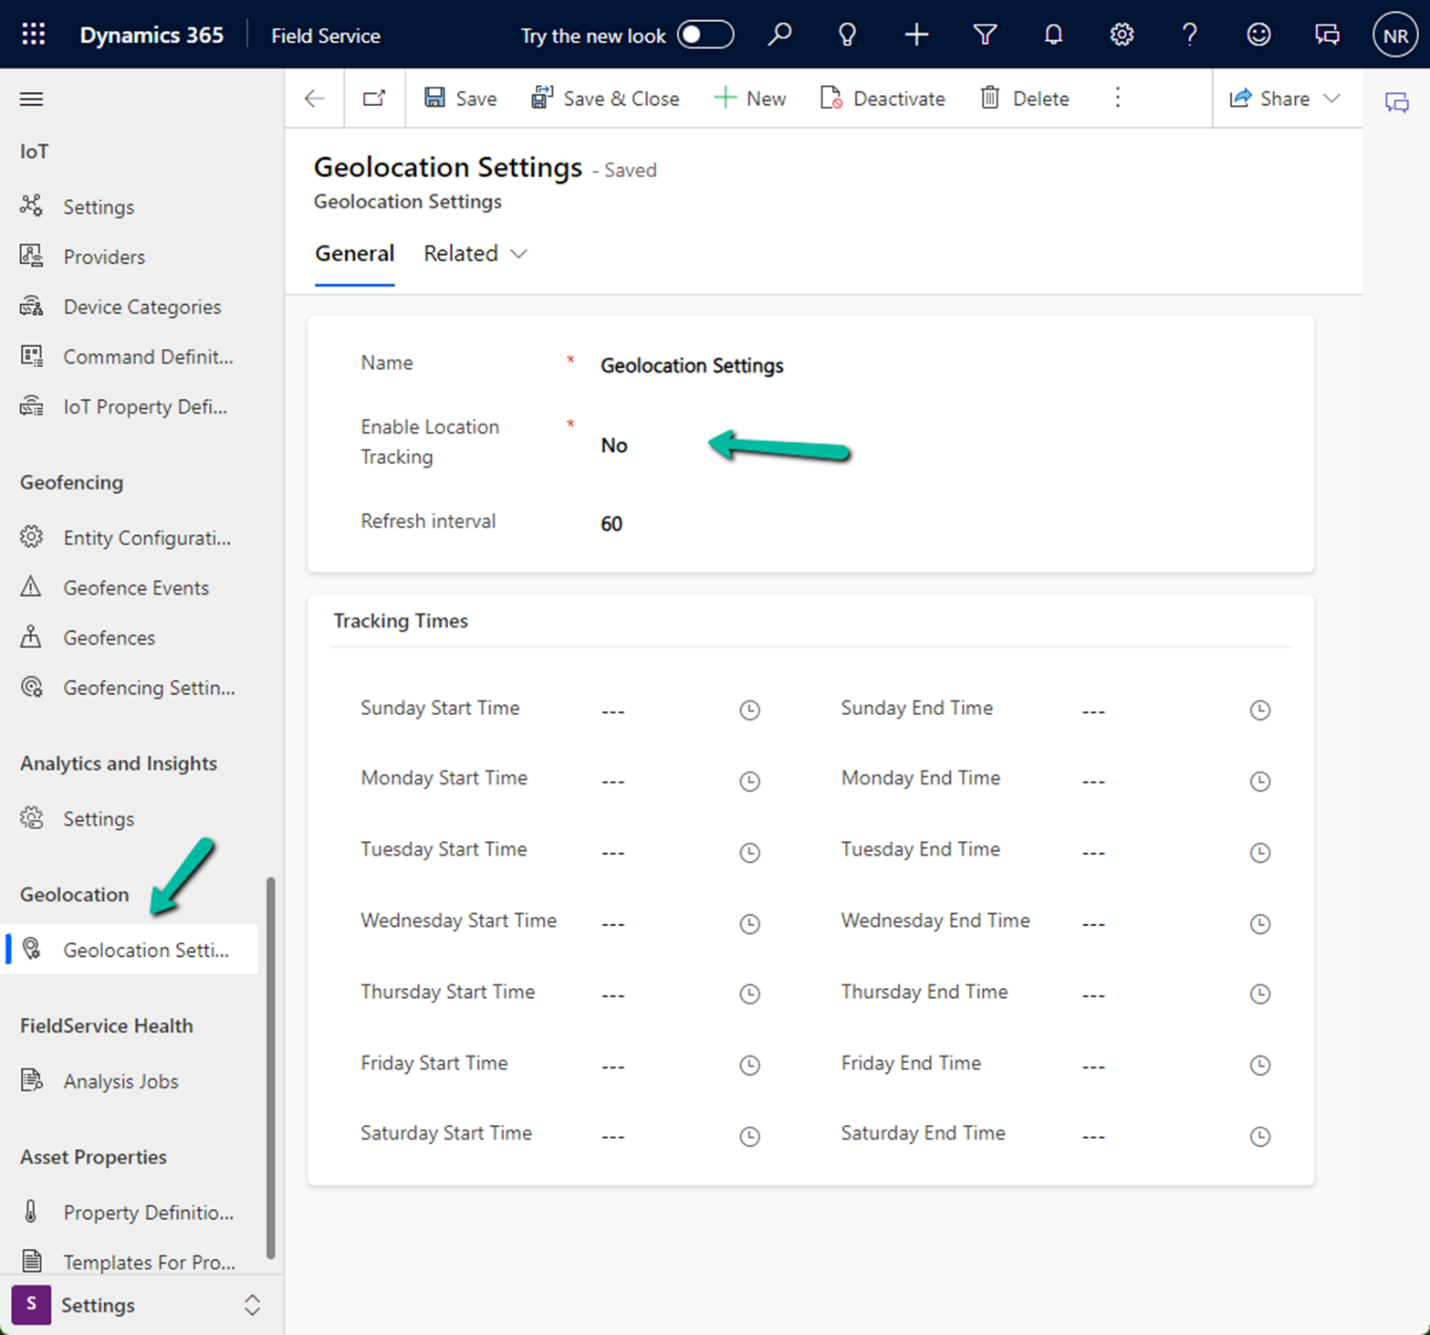Toggle the Try the new look switch
1430x1335 pixels.
click(x=705, y=35)
